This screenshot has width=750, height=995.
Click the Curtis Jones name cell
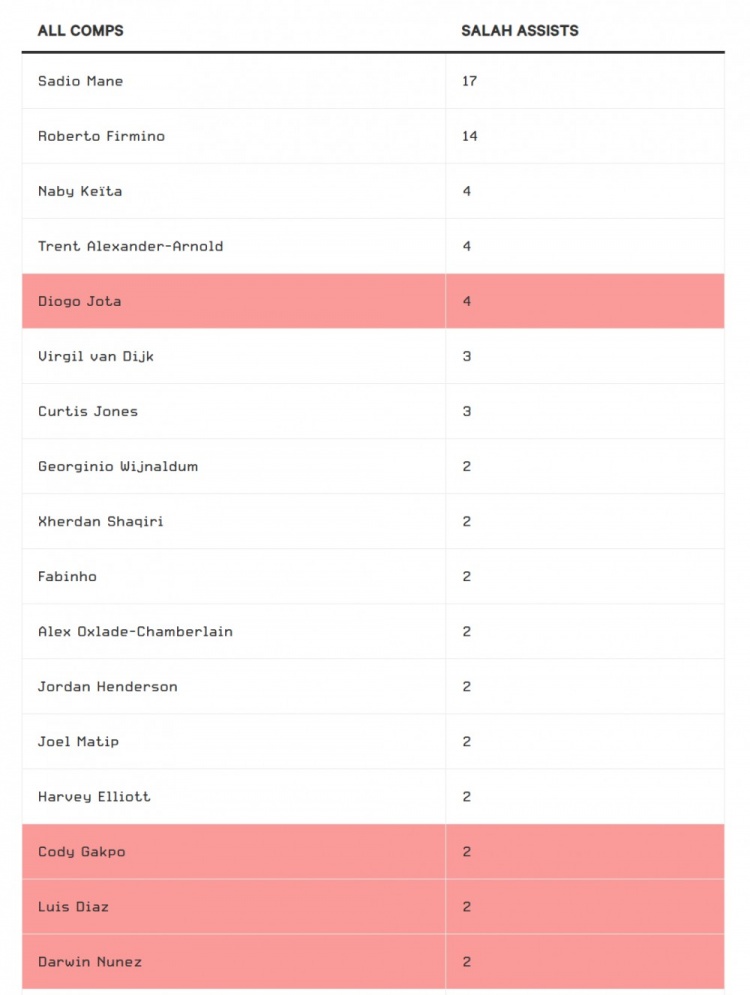pyautogui.click(x=88, y=411)
